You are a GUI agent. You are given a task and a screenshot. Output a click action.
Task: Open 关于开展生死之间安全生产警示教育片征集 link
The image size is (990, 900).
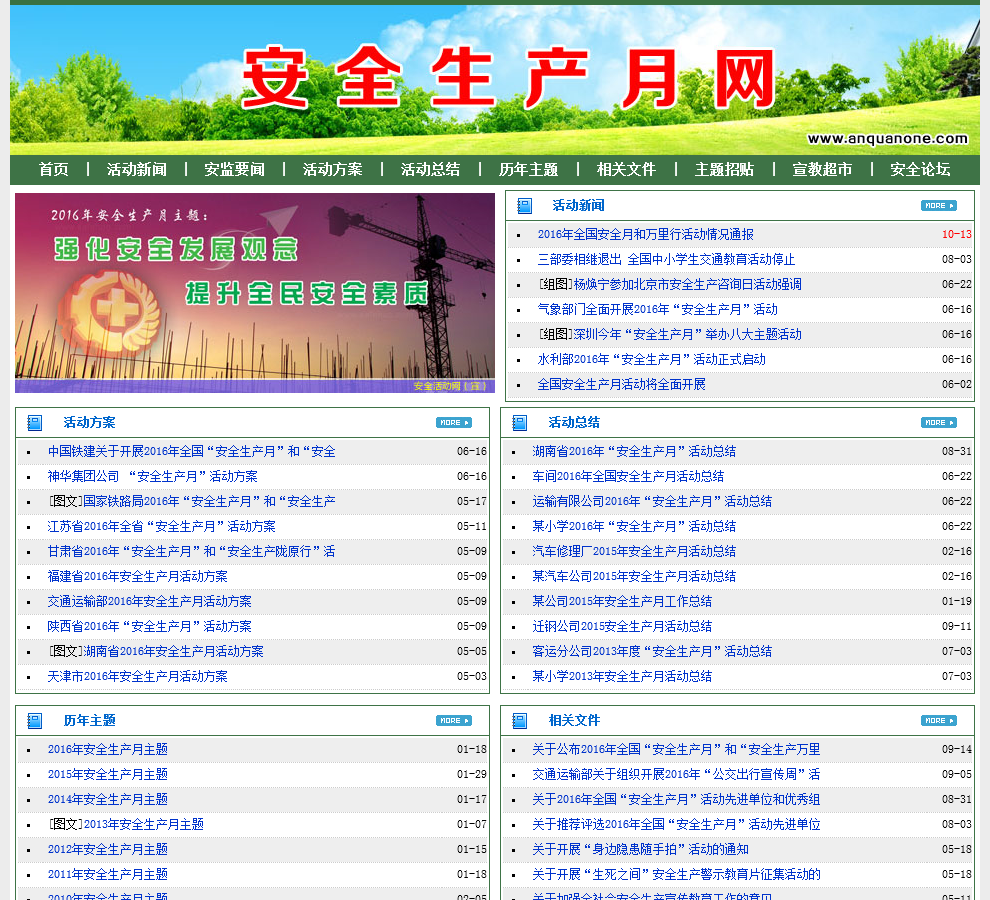pos(676,875)
